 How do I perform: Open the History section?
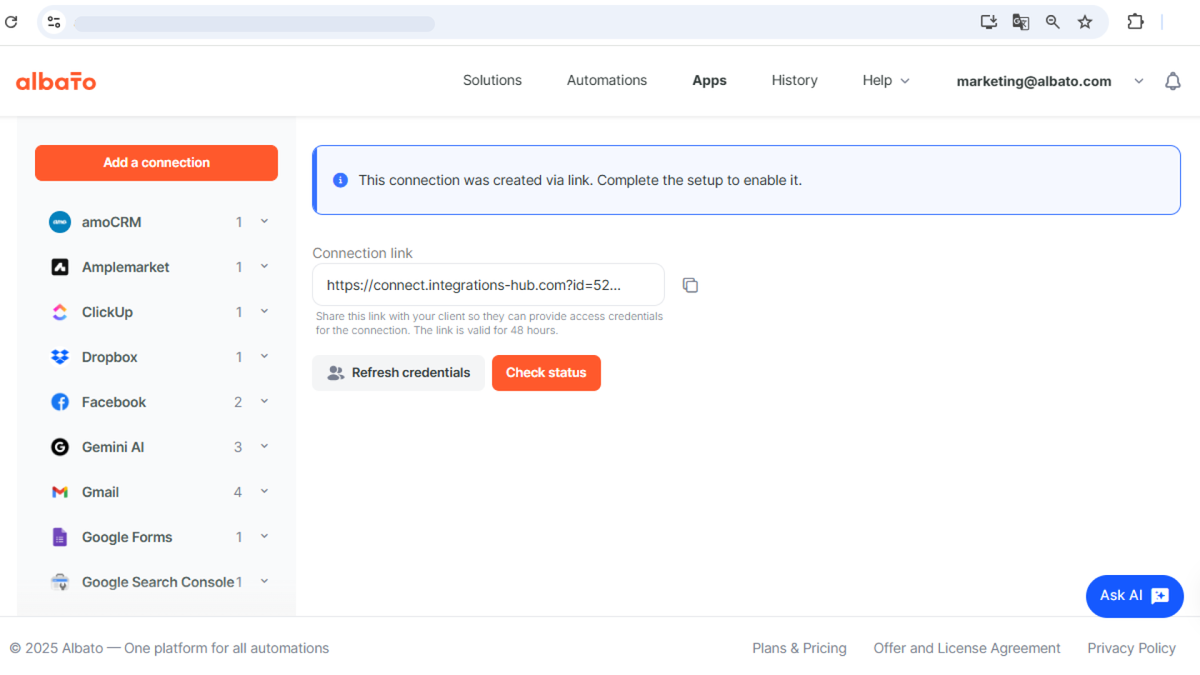coord(794,80)
